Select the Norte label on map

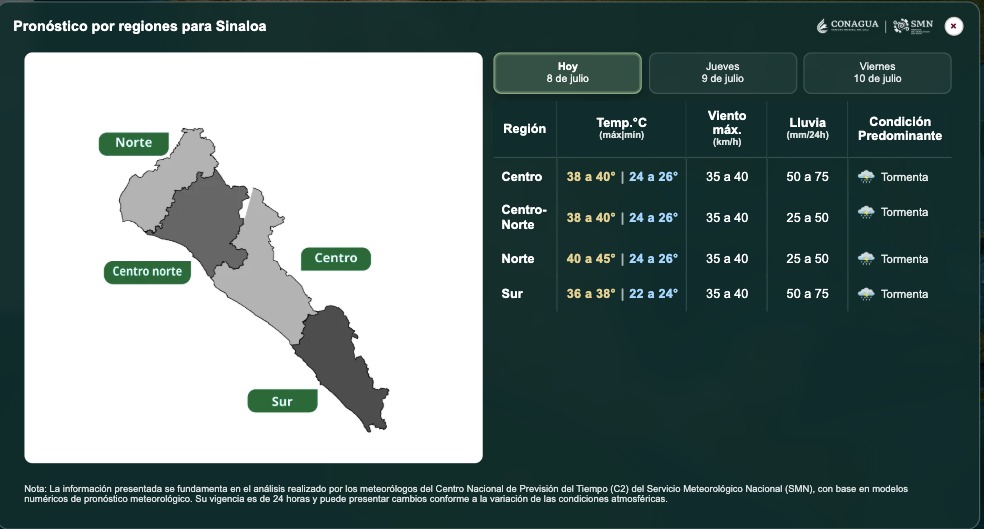(134, 143)
